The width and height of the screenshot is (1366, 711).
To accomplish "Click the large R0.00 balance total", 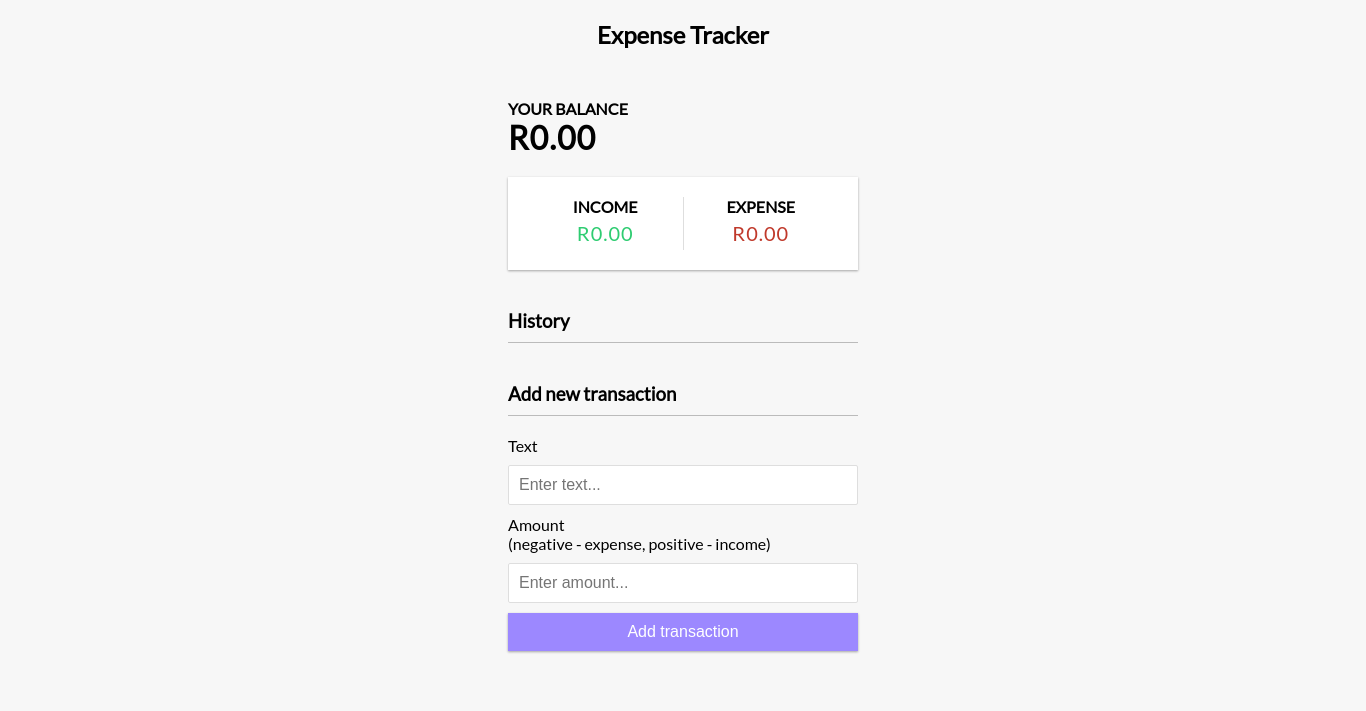I will [x=552, y=138].
